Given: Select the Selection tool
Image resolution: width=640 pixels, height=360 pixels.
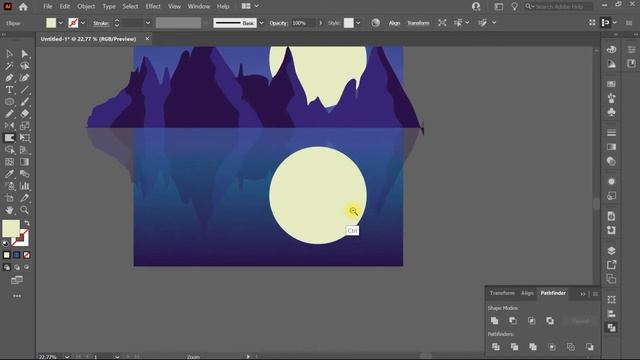Looking at the screenshot, I should (x=9, y=54).
